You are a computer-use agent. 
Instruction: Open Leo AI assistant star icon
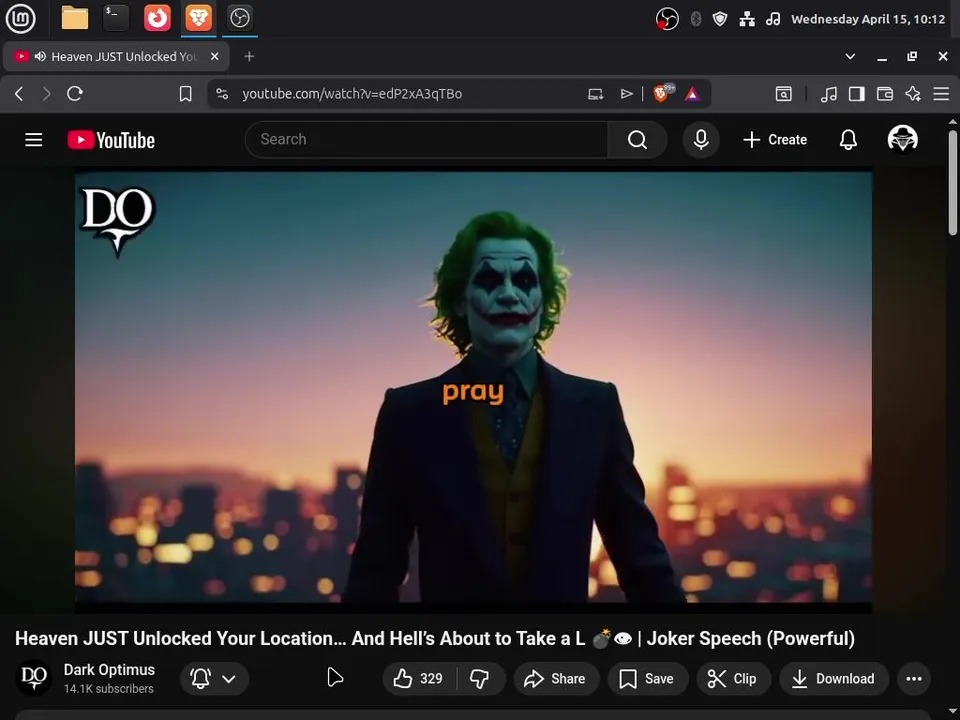tap(913, 94)
